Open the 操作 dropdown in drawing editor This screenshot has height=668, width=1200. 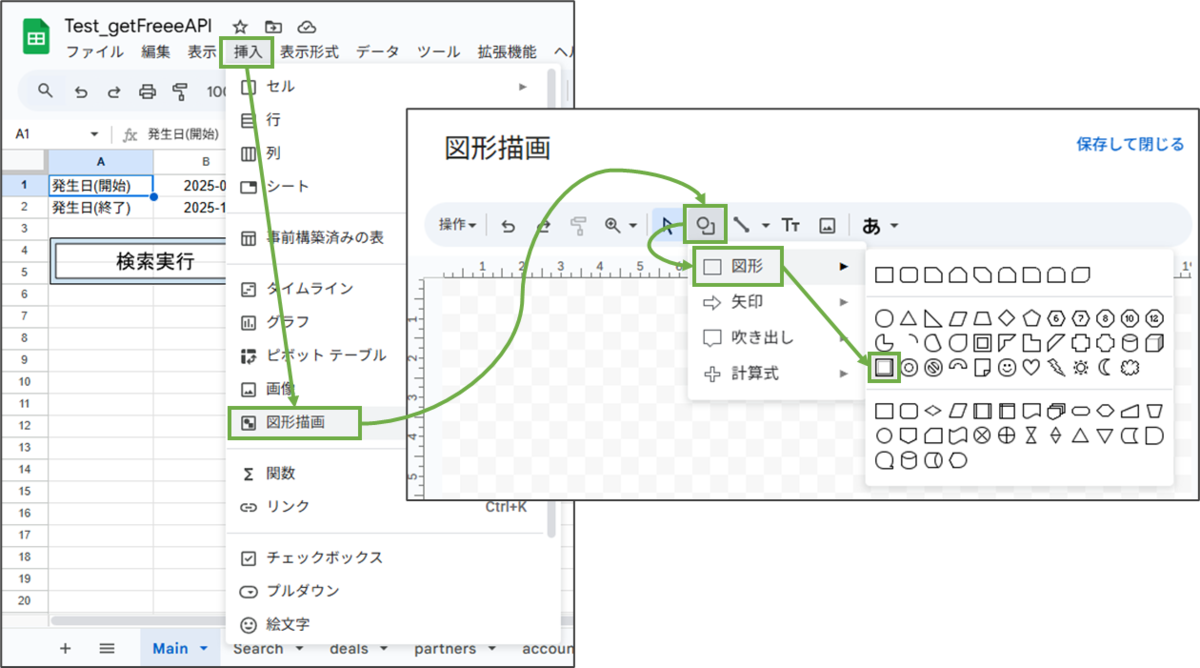pos(456,225)
